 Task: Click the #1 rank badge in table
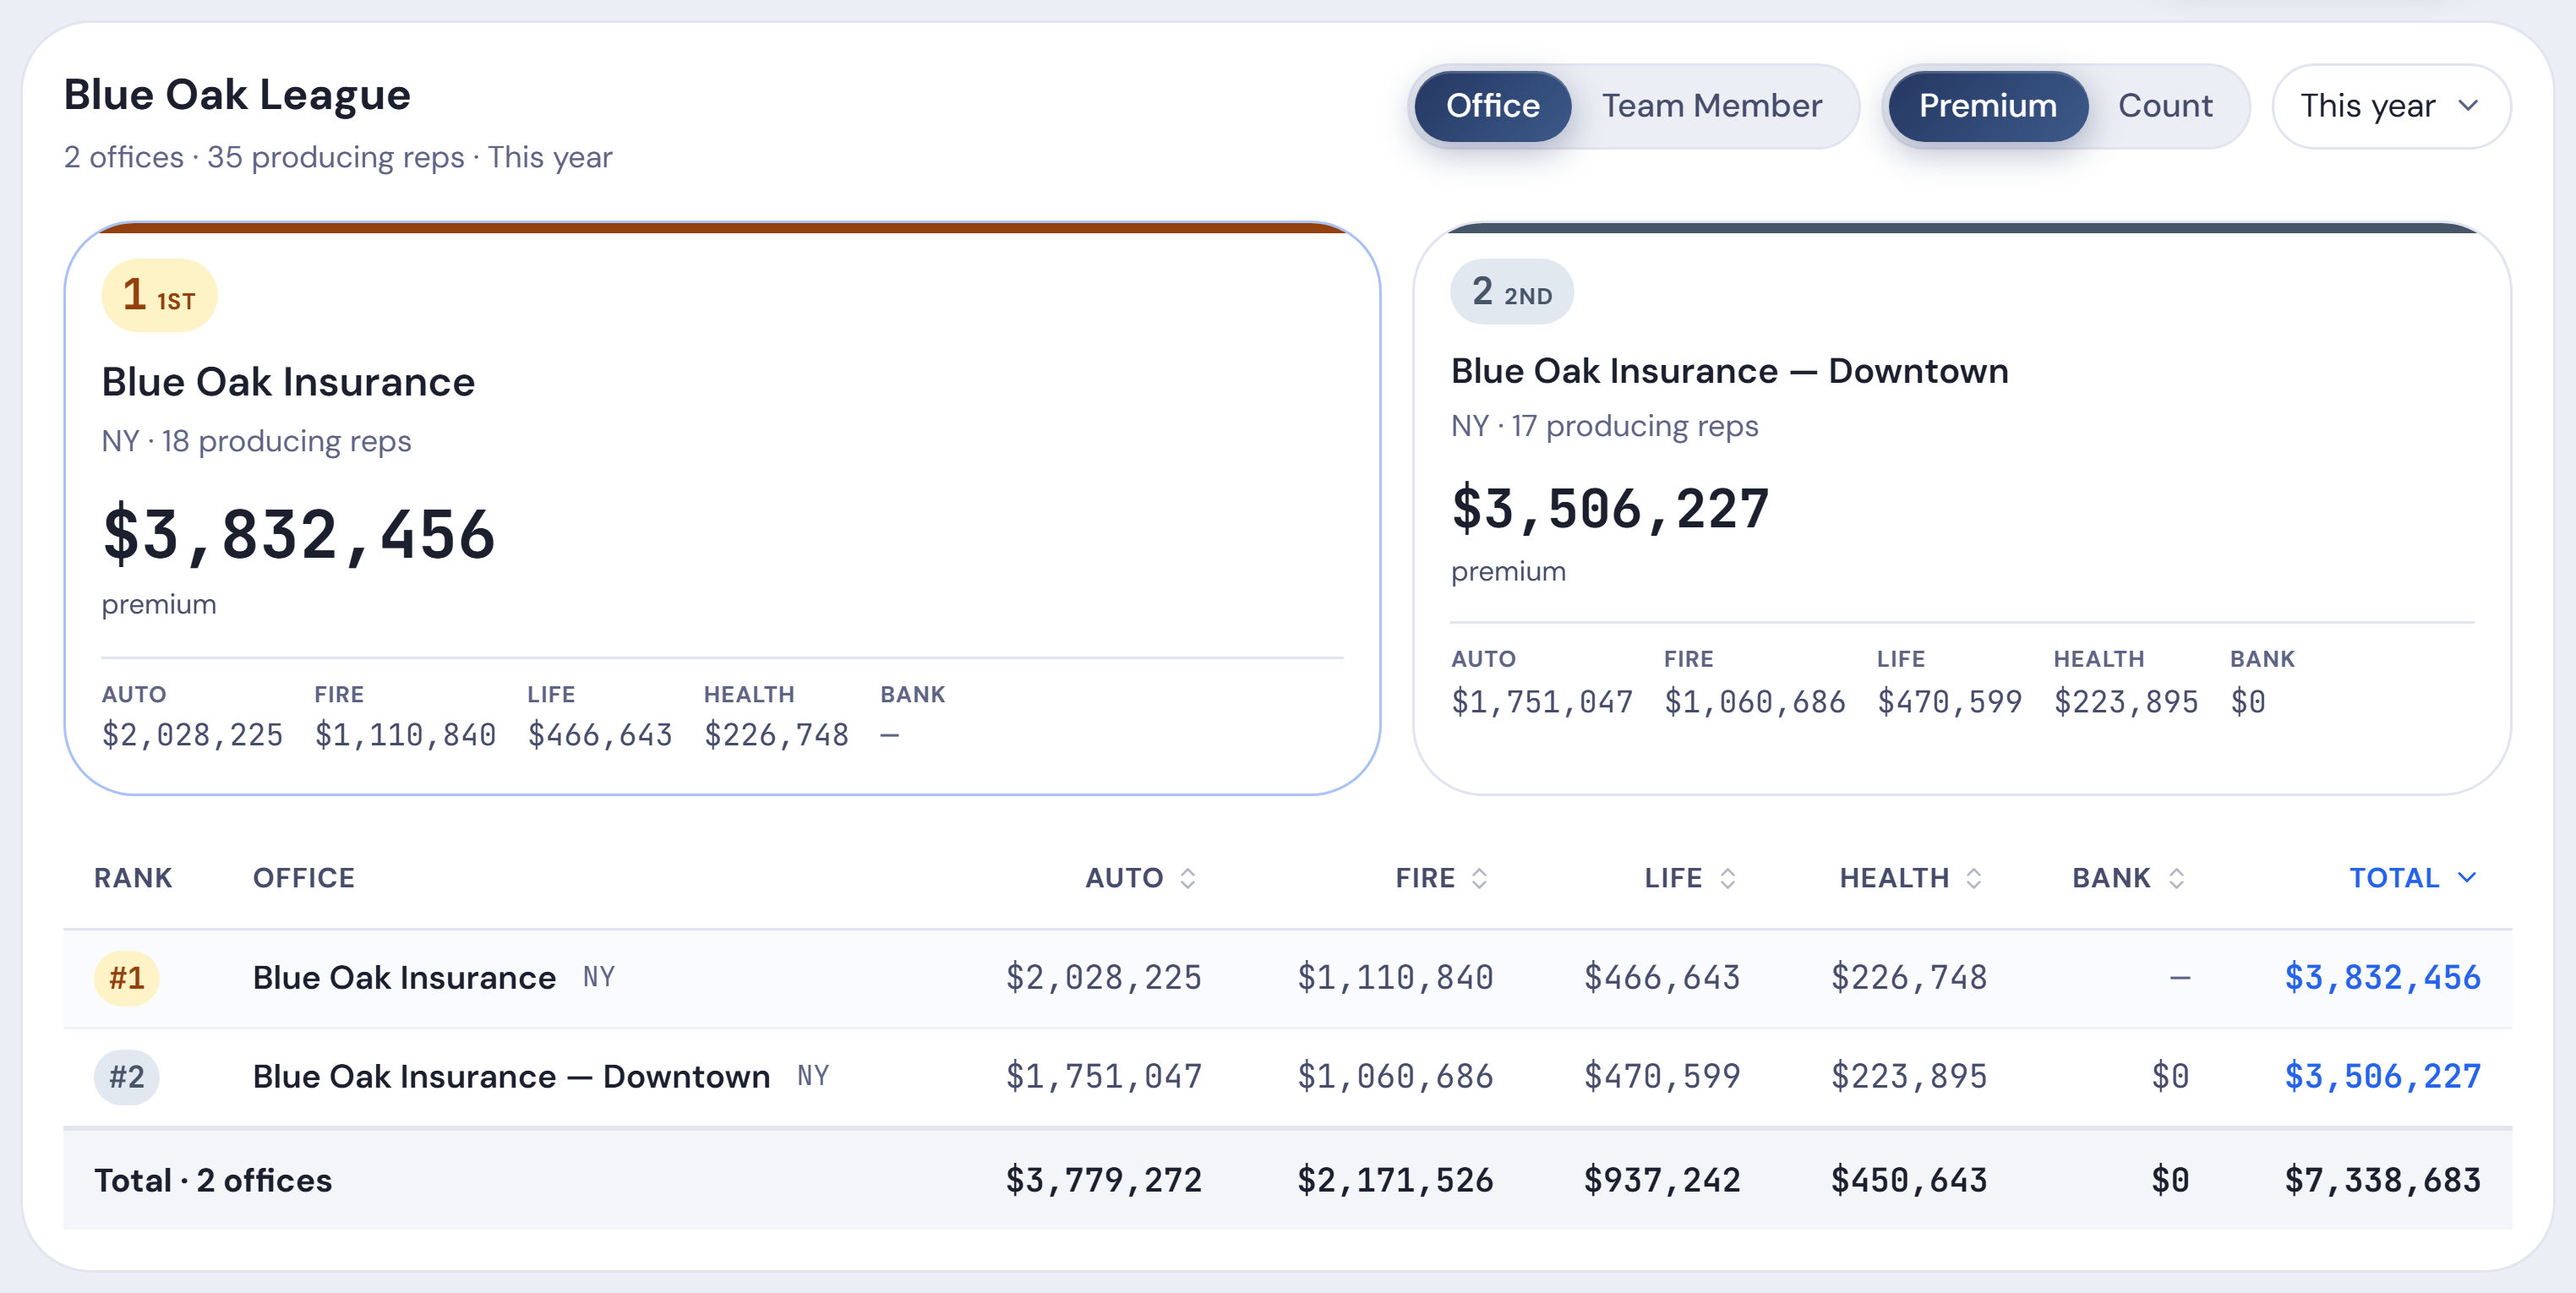[126, 977]
